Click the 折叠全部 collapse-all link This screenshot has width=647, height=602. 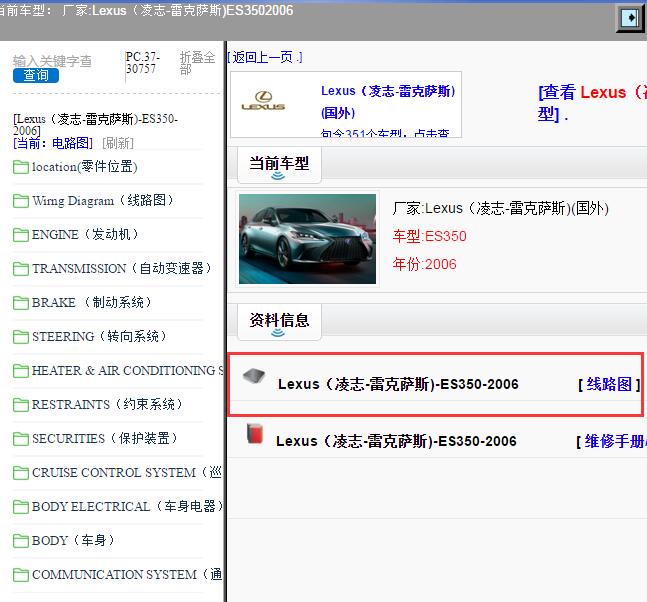(197, 63)
